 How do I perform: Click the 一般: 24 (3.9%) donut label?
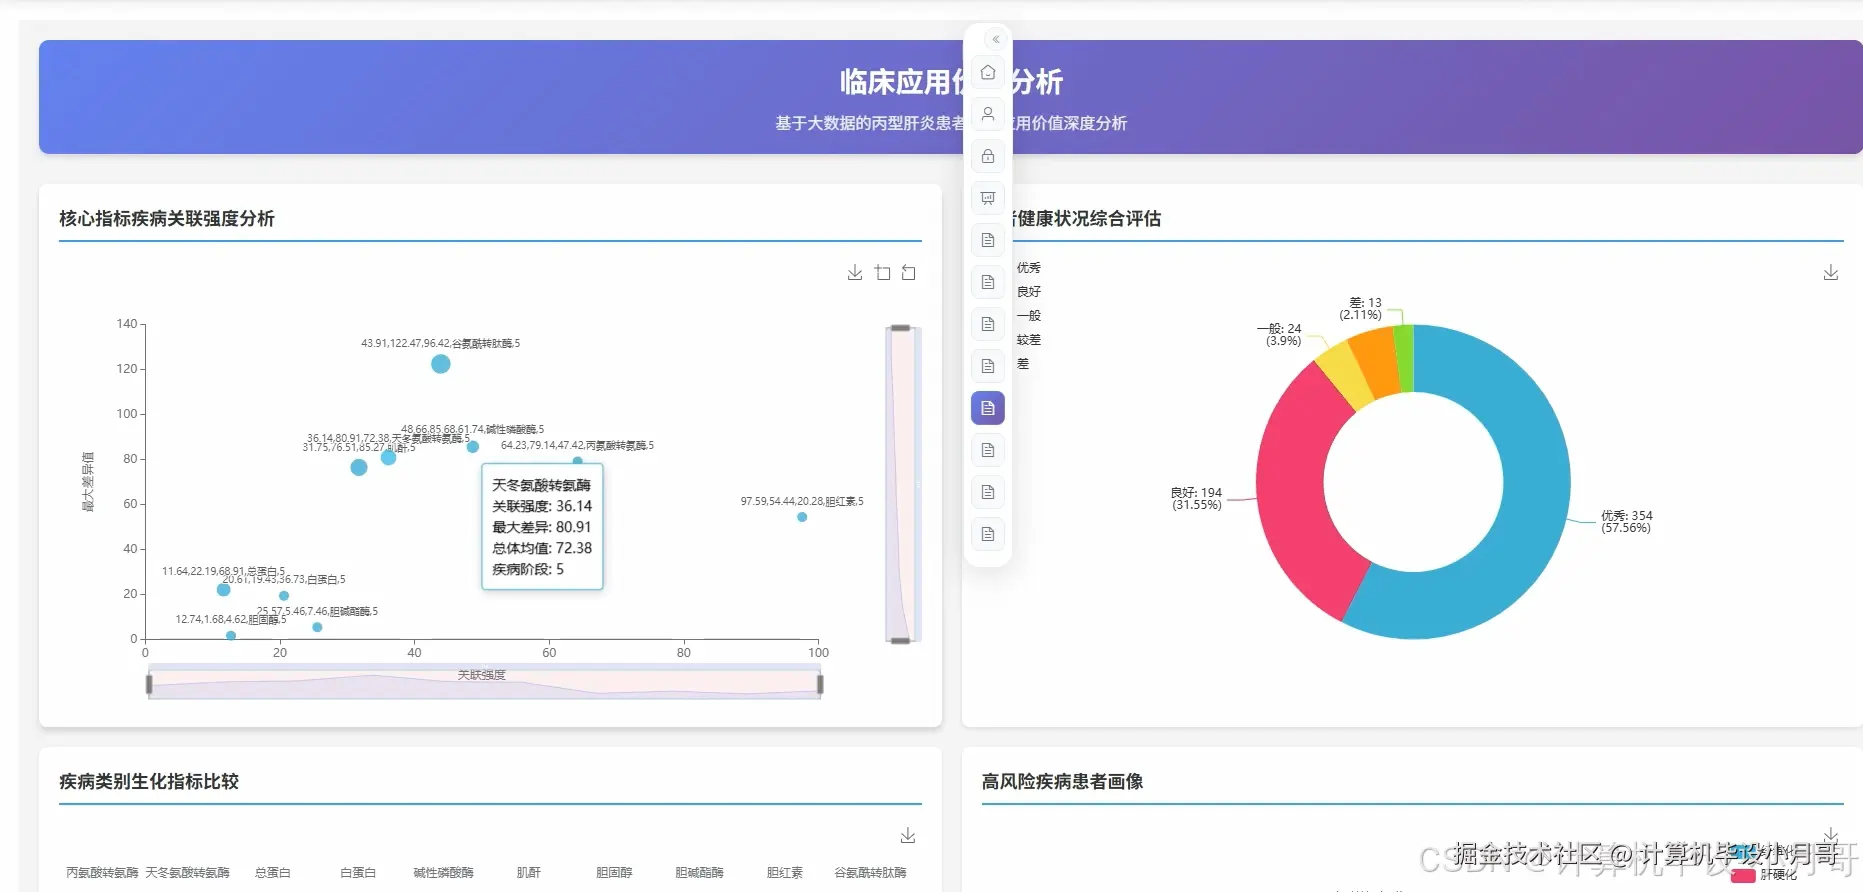tap(1279, 335)
